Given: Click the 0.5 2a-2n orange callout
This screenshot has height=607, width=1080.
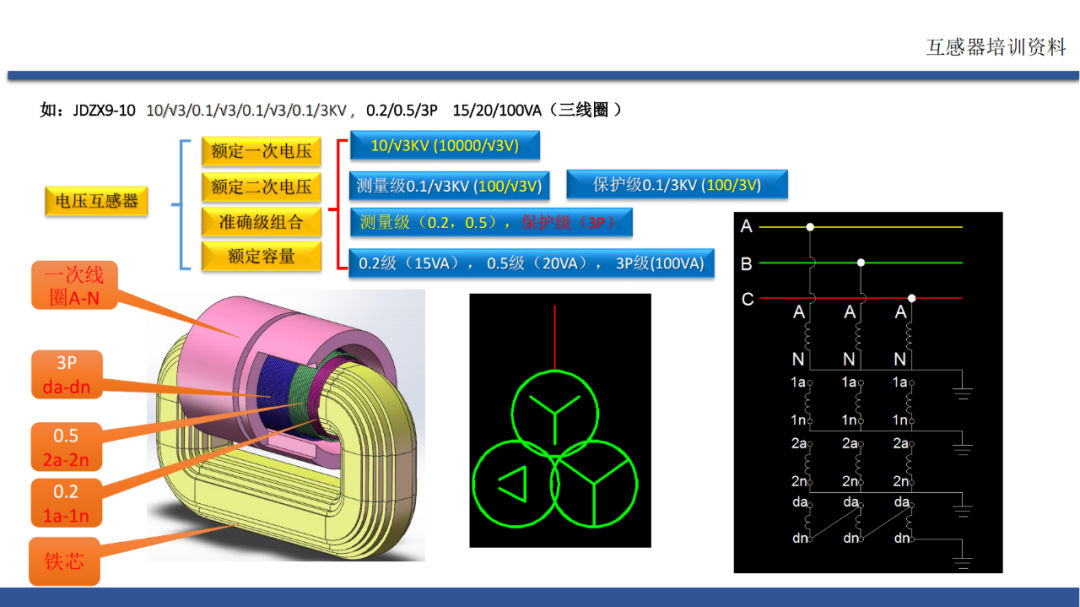Looking at the screenshot, I should tap(66, 446).
